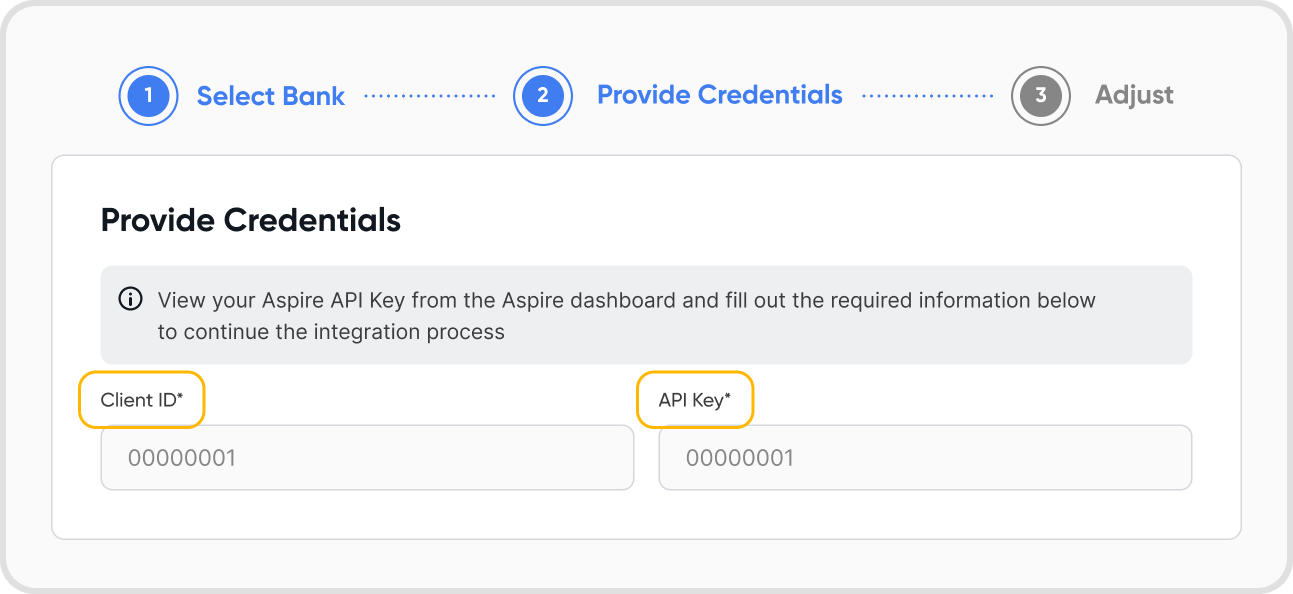Click the bold Provide Credentials card heading
The height and width of the screenshot is (594, 1293).
pos(251,220)
